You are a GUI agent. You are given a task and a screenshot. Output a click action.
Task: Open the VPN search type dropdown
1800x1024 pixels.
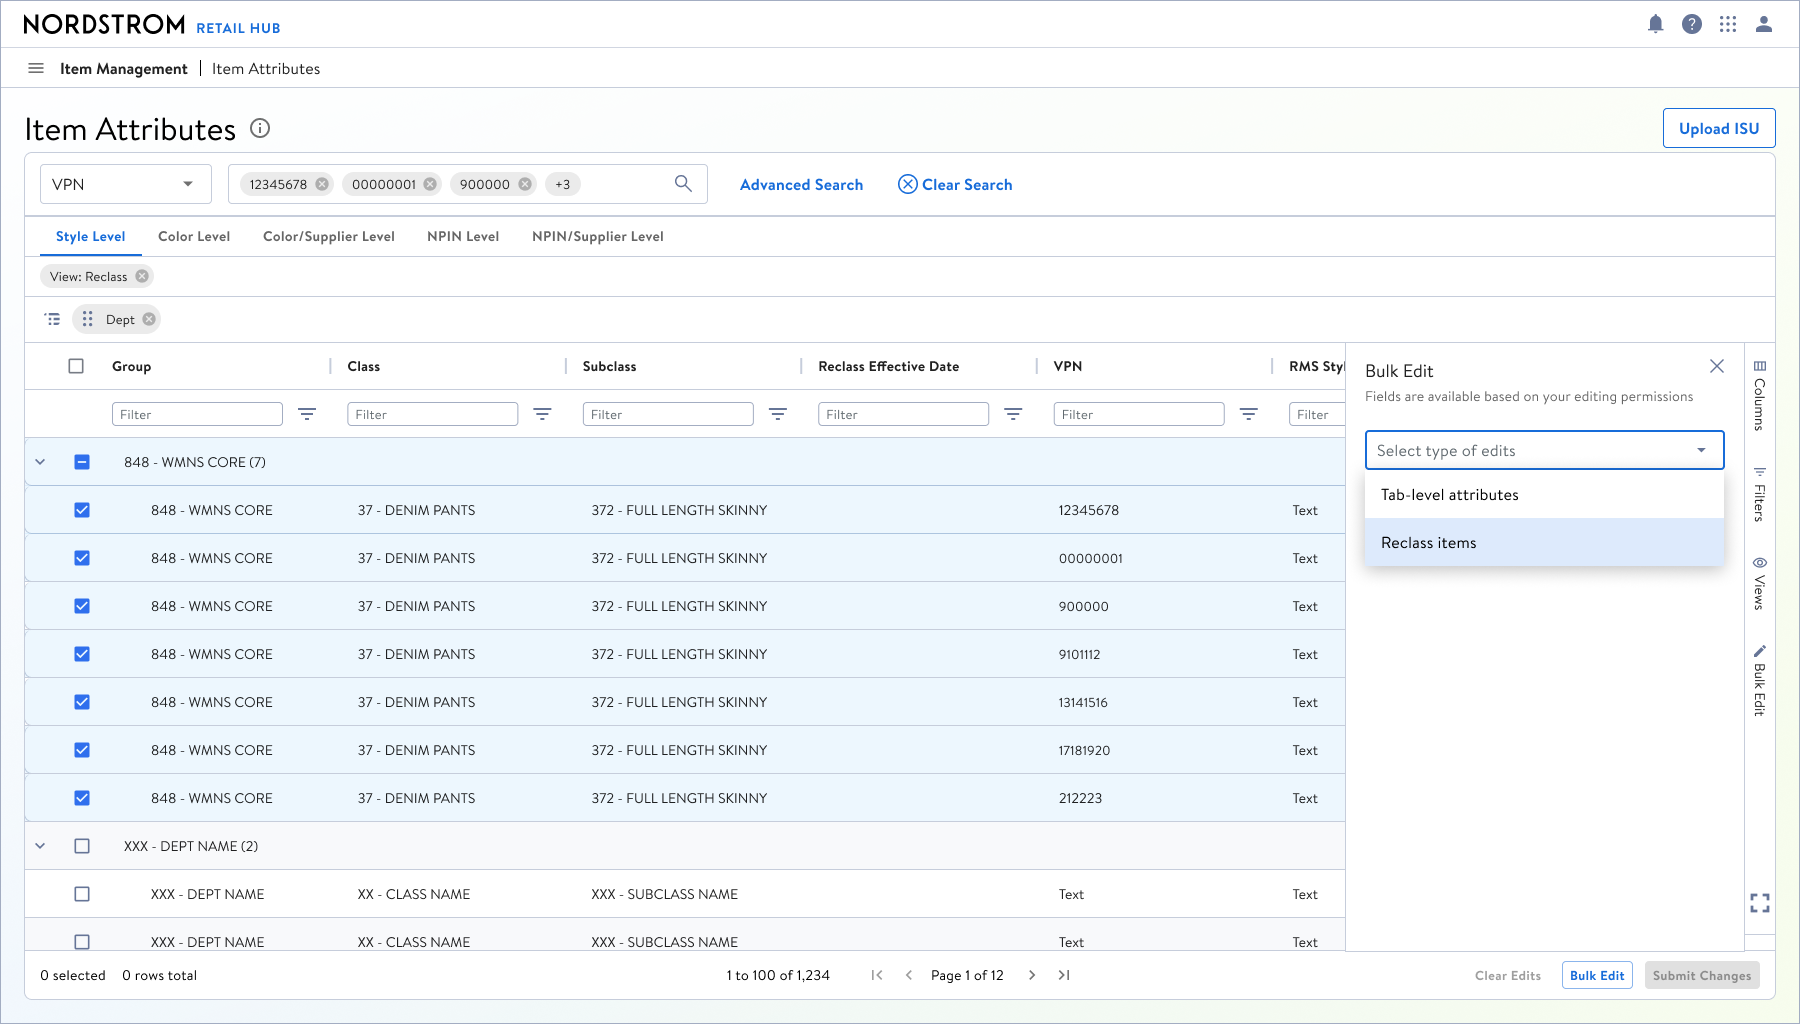click(126, 184)
